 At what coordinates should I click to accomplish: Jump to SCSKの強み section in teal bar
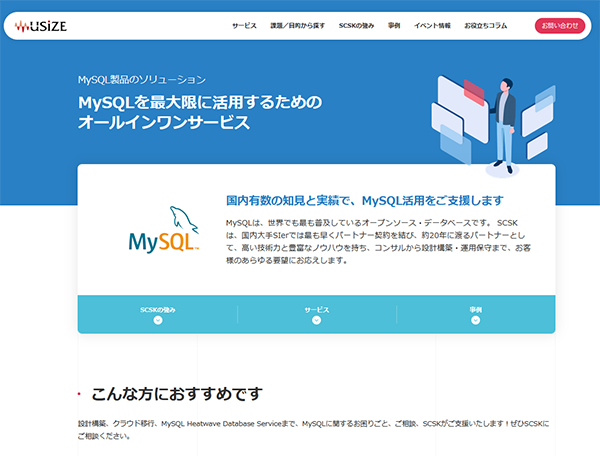[x=158, y=315]
